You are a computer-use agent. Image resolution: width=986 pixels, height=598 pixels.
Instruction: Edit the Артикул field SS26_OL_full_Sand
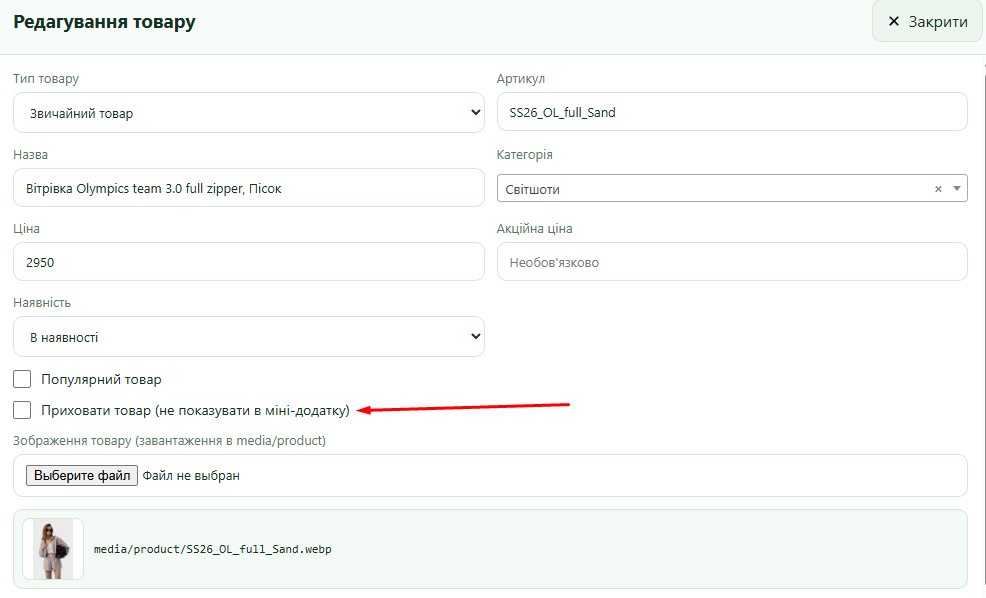[x=732, y=112]
